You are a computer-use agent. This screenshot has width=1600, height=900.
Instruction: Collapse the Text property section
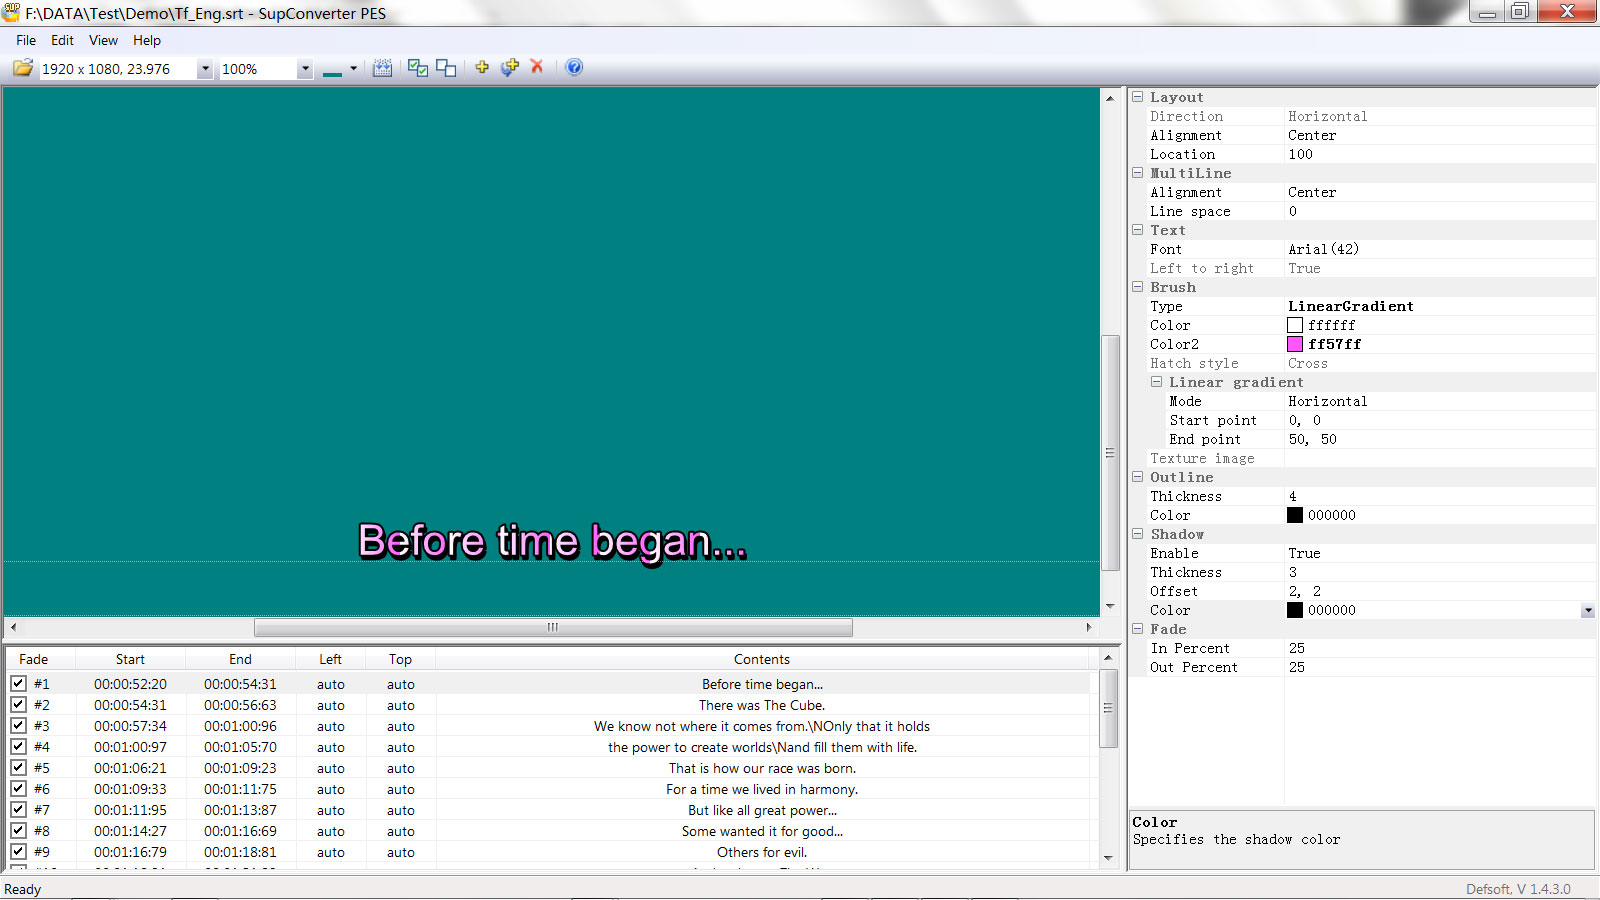point(1137,230)
